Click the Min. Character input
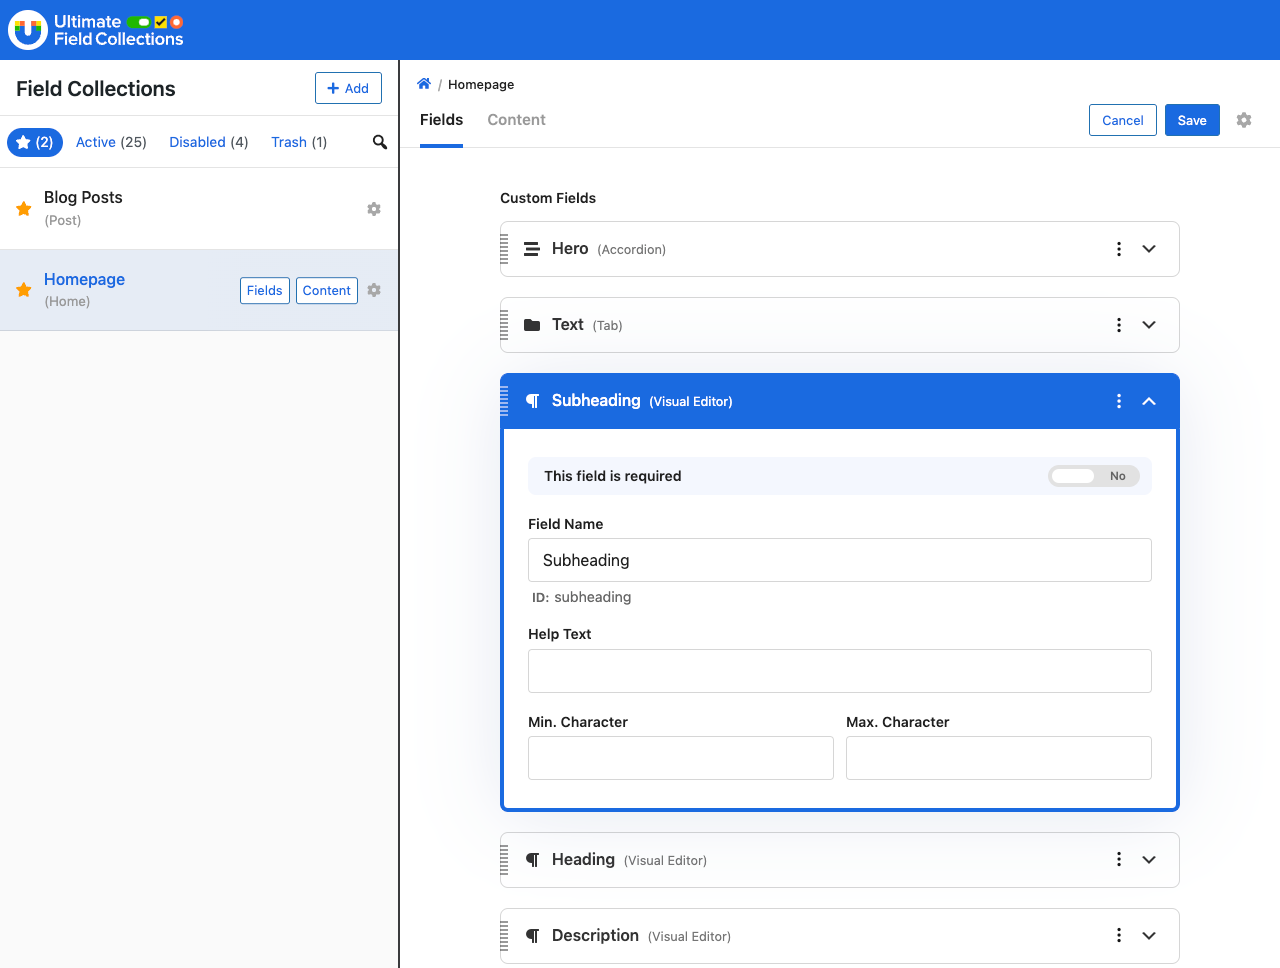Image resolution: width=1280 pixels, height=968 pixels. [681, 758]
